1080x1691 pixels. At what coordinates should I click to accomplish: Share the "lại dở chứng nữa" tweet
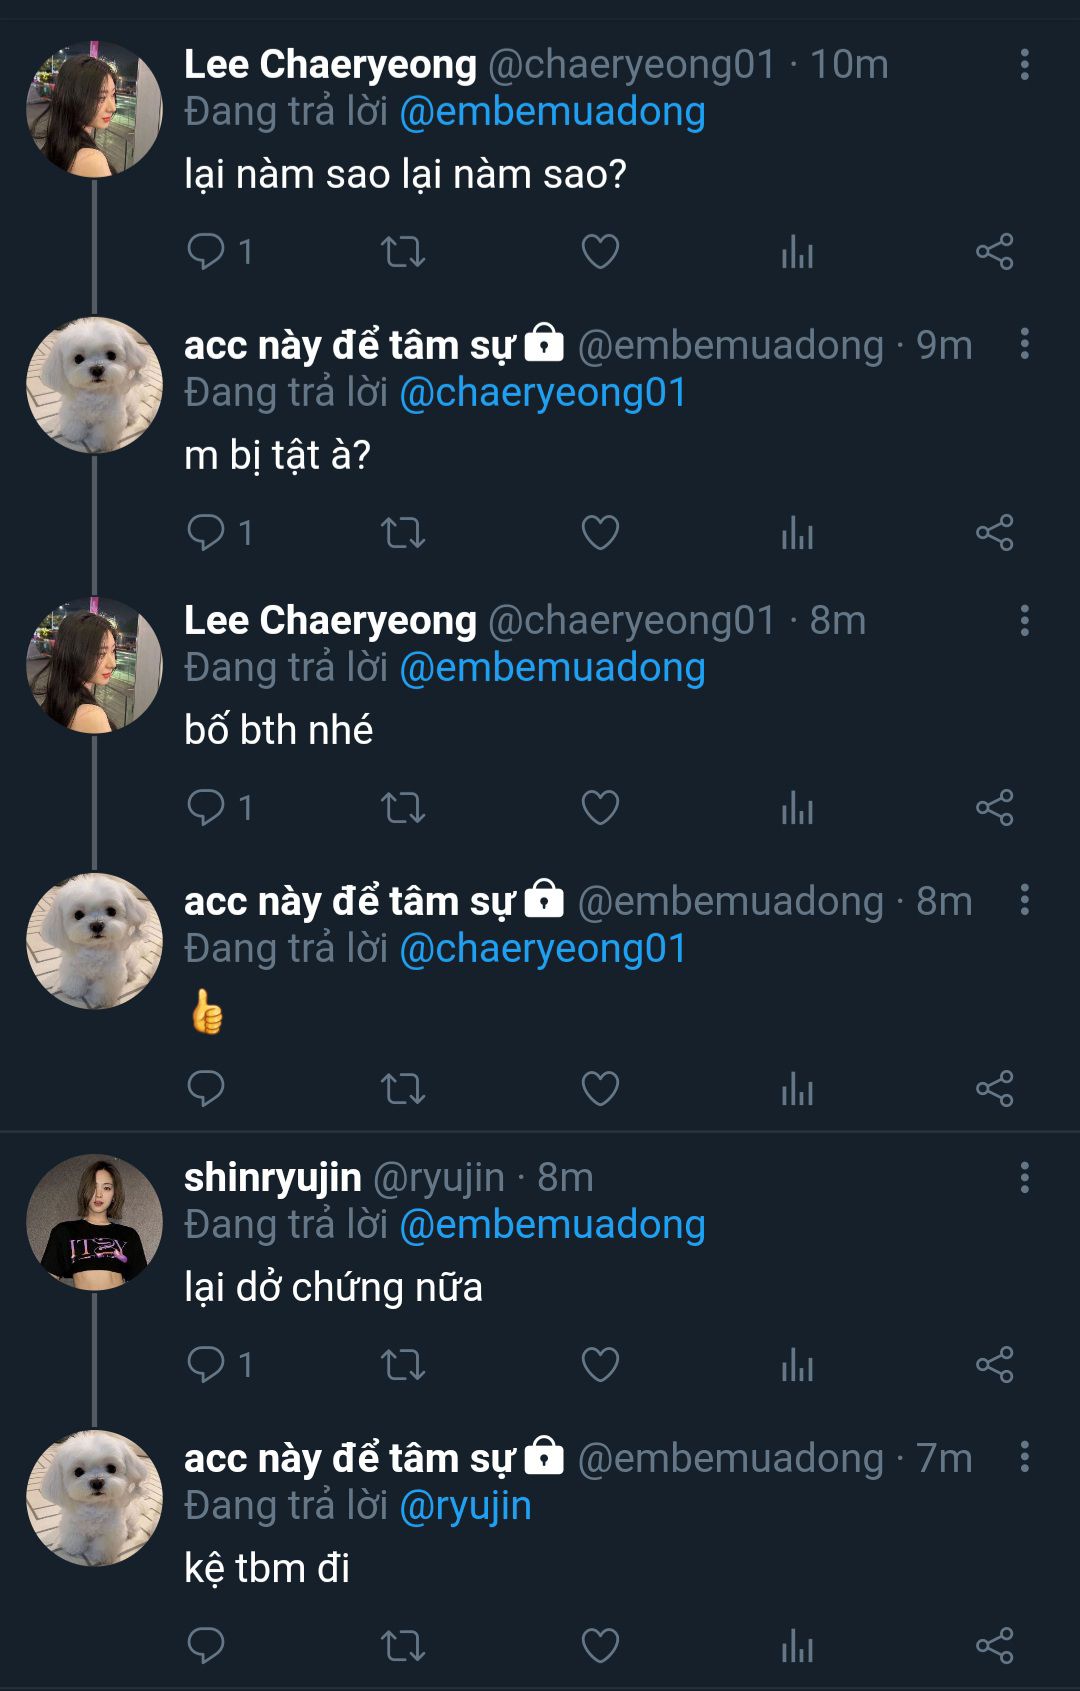pos(994,1364)
